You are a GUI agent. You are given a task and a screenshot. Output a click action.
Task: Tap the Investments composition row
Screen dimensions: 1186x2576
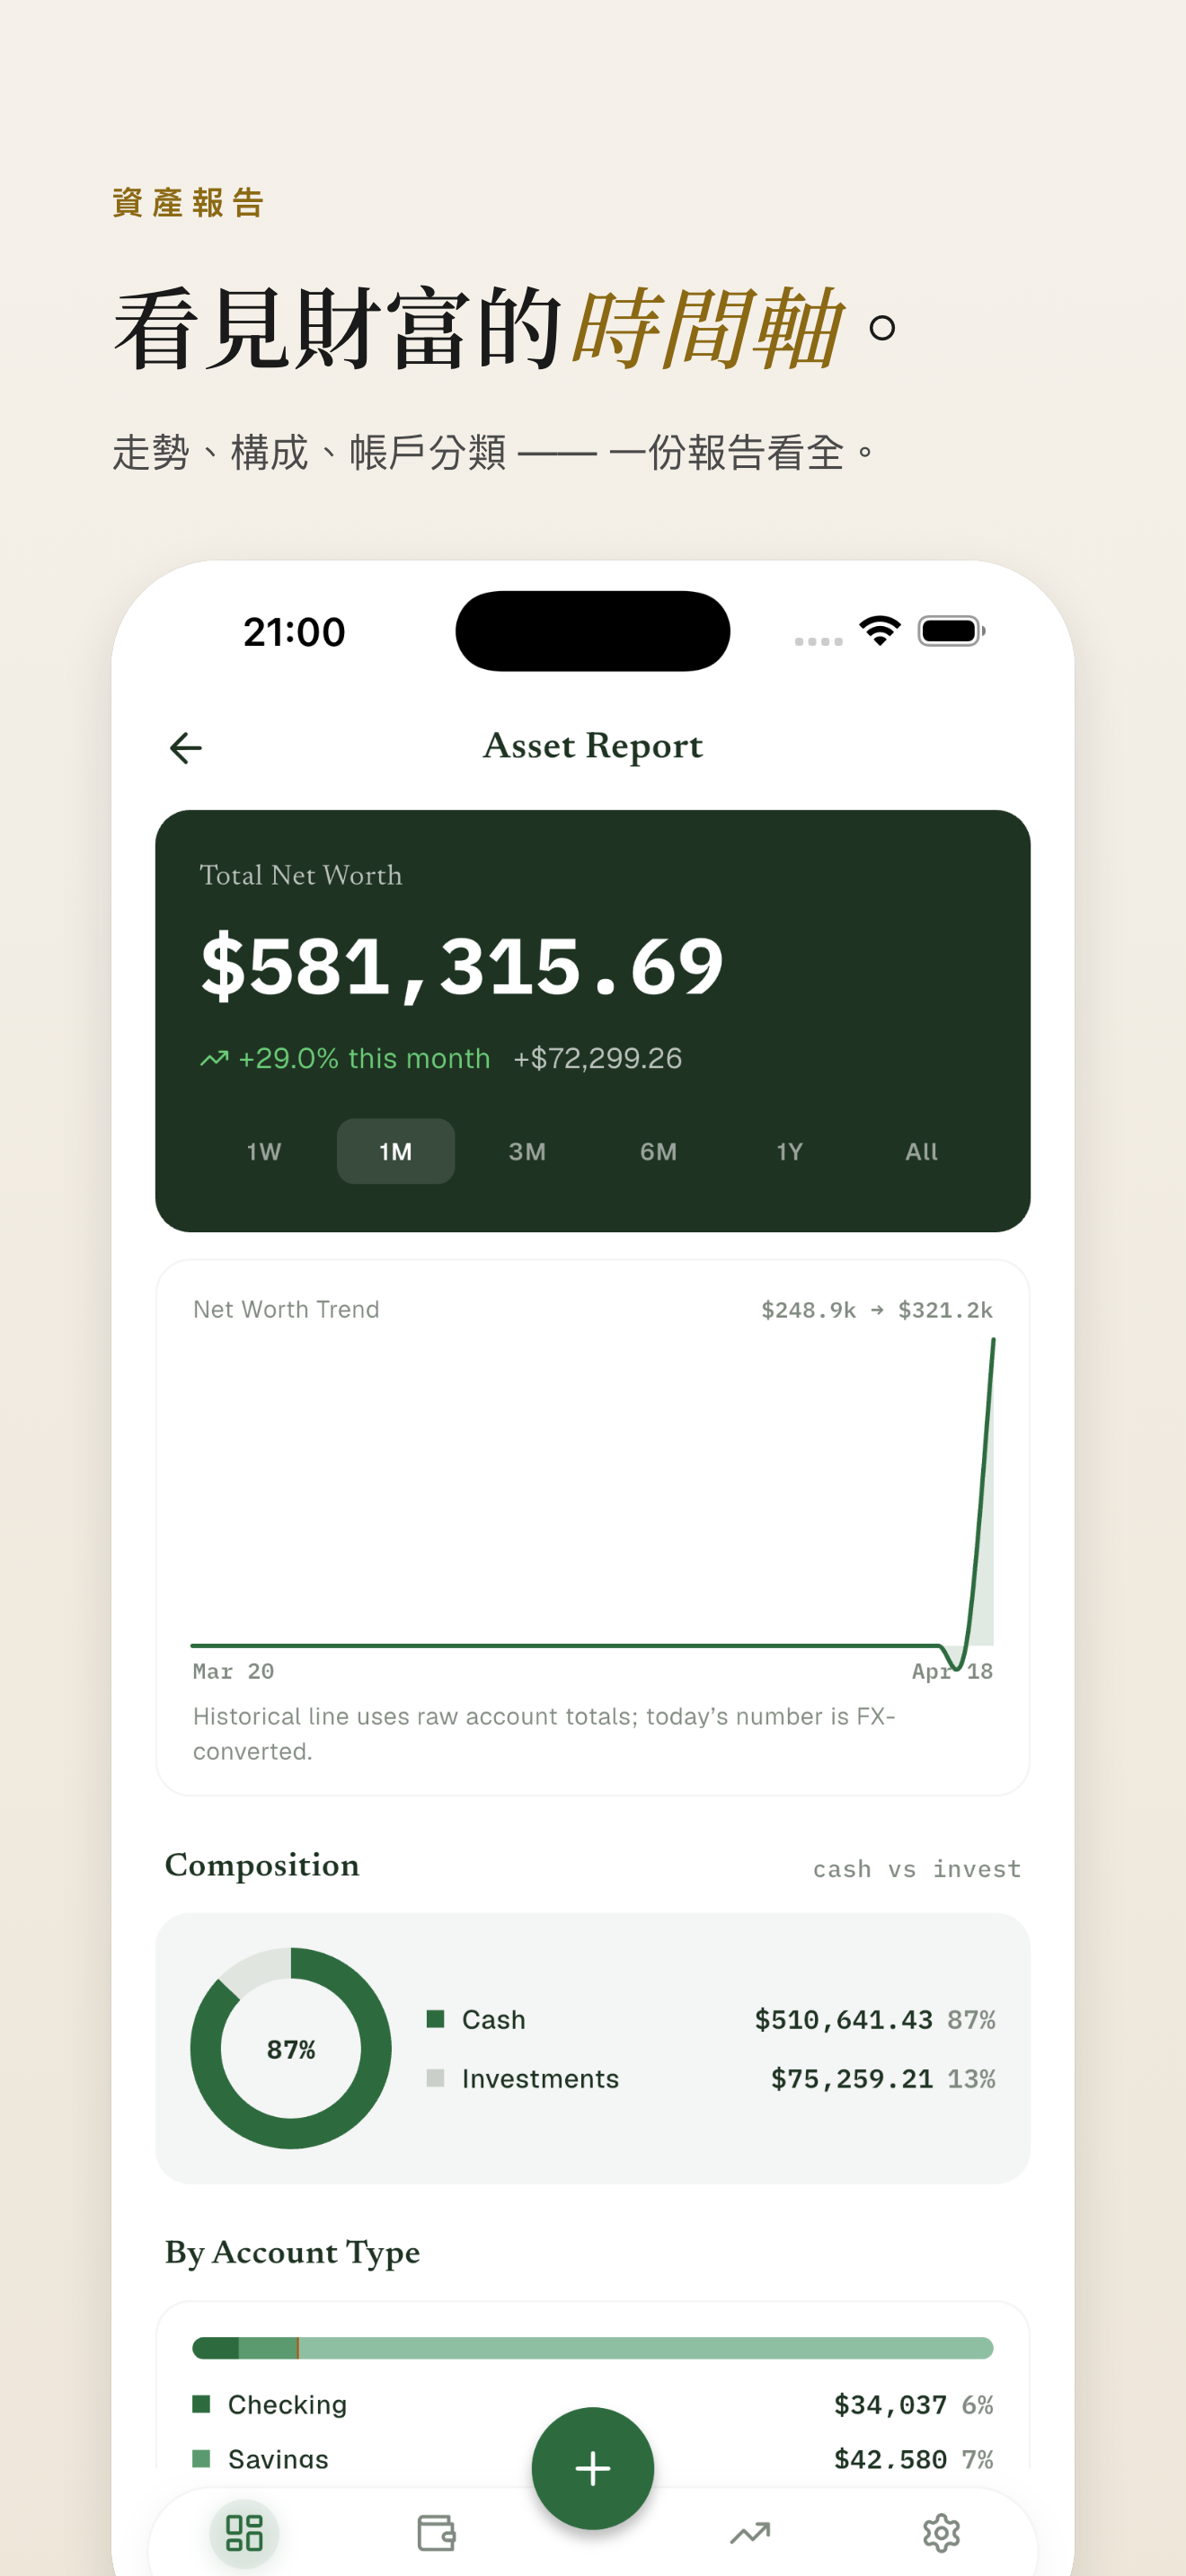tap(710, 2078)
